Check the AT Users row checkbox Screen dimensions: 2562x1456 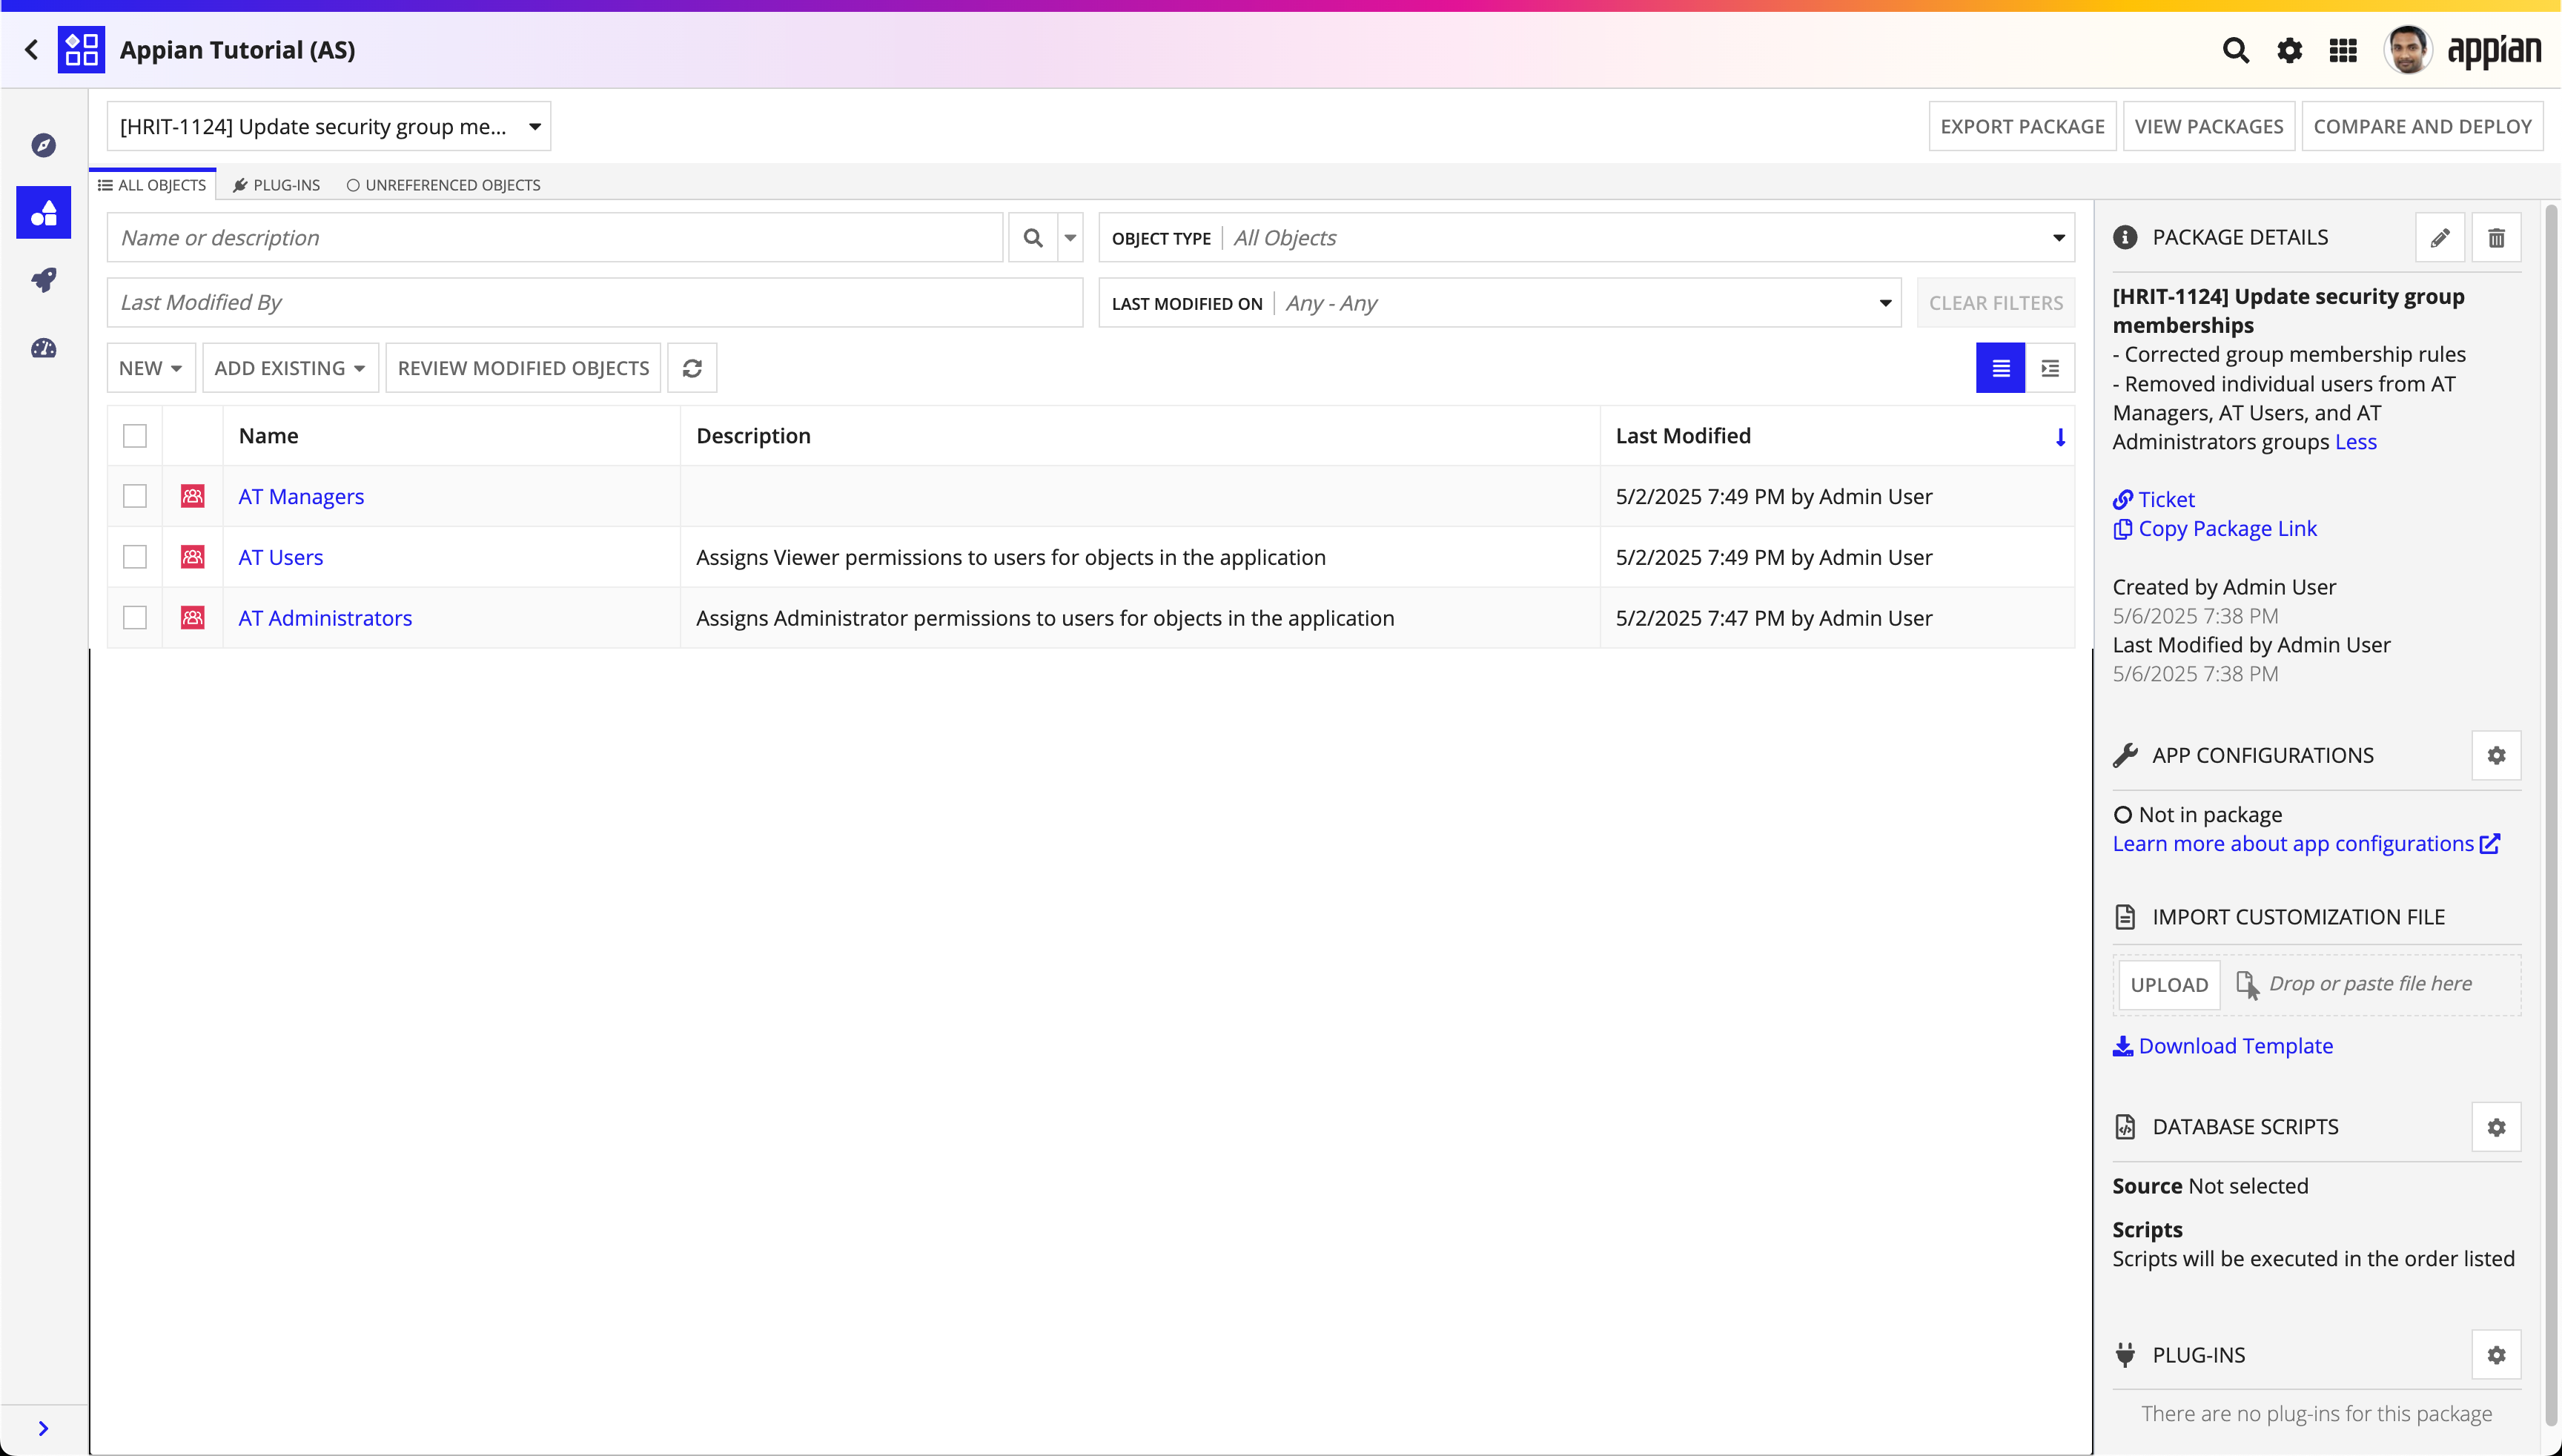[135, 557]
